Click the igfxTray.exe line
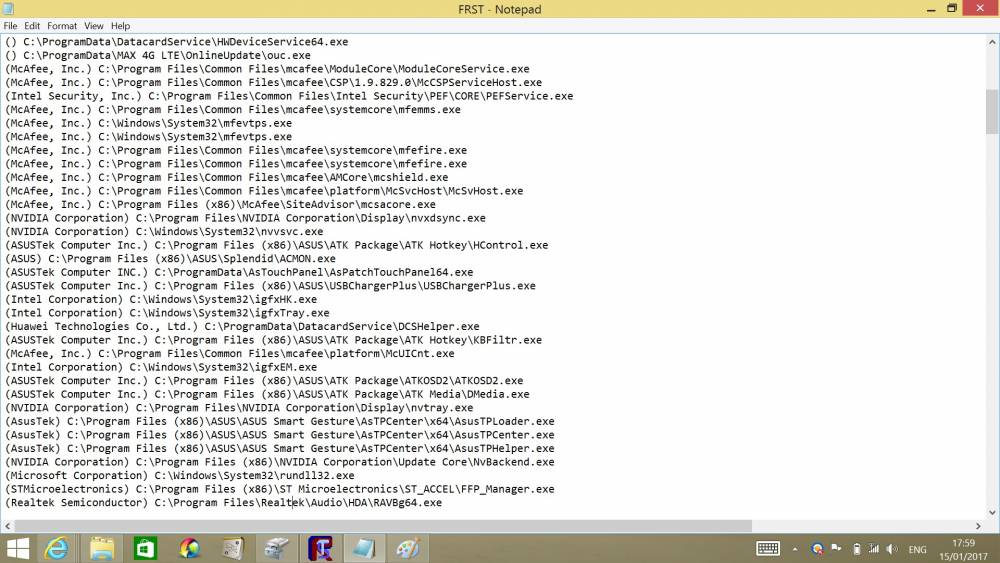1000x563 pixels. point(167,313)
